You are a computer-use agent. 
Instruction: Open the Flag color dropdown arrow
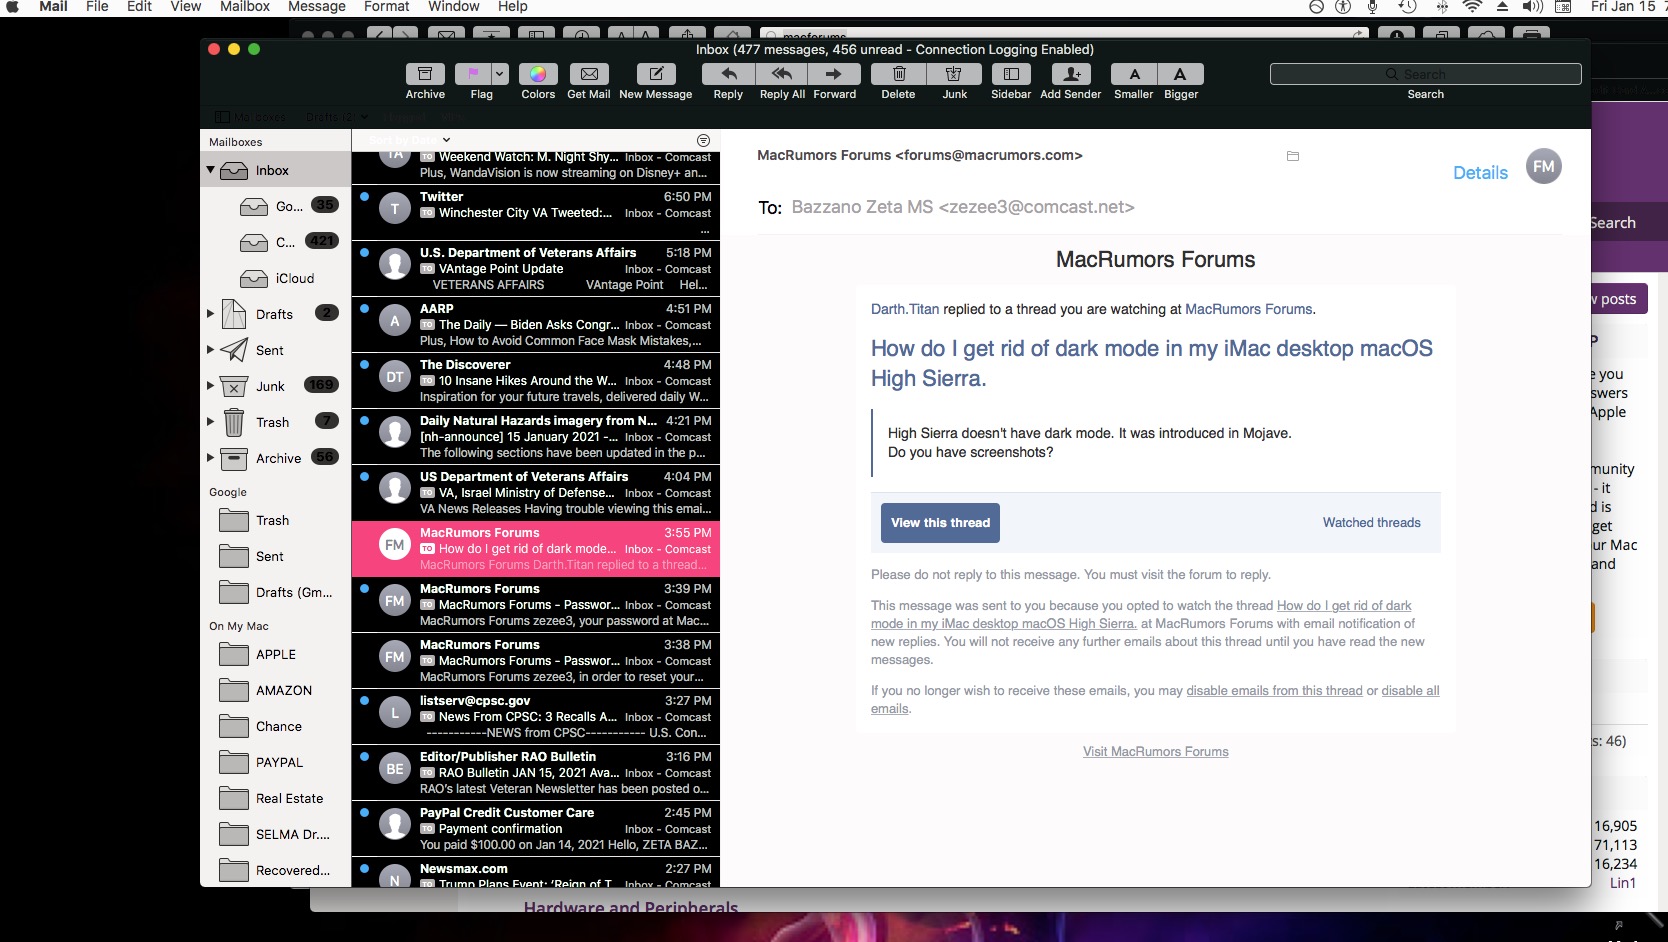(x=500, y=74)
